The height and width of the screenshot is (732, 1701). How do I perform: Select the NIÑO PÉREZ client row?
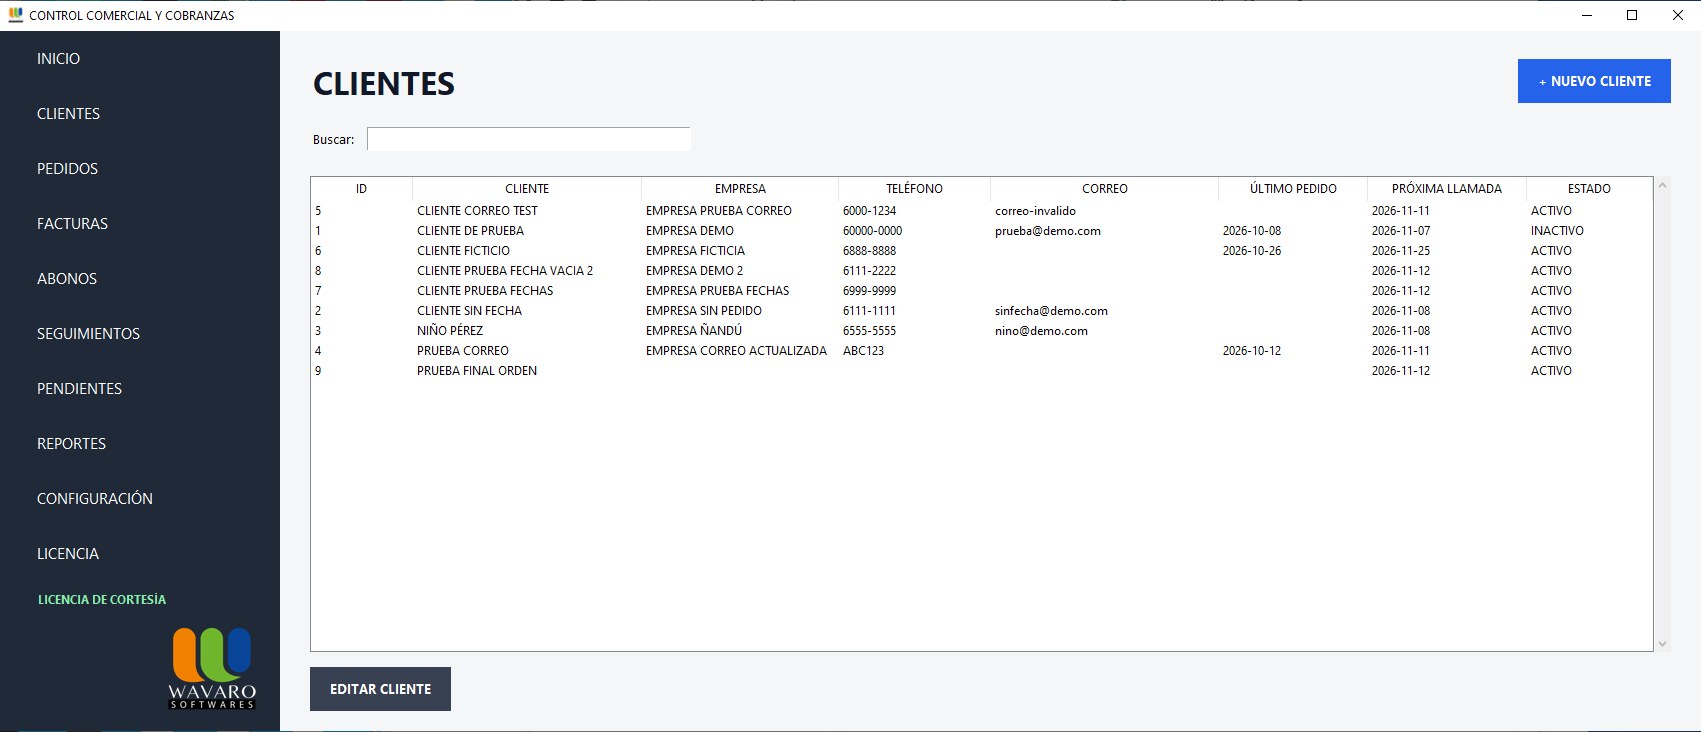[981, 331]
